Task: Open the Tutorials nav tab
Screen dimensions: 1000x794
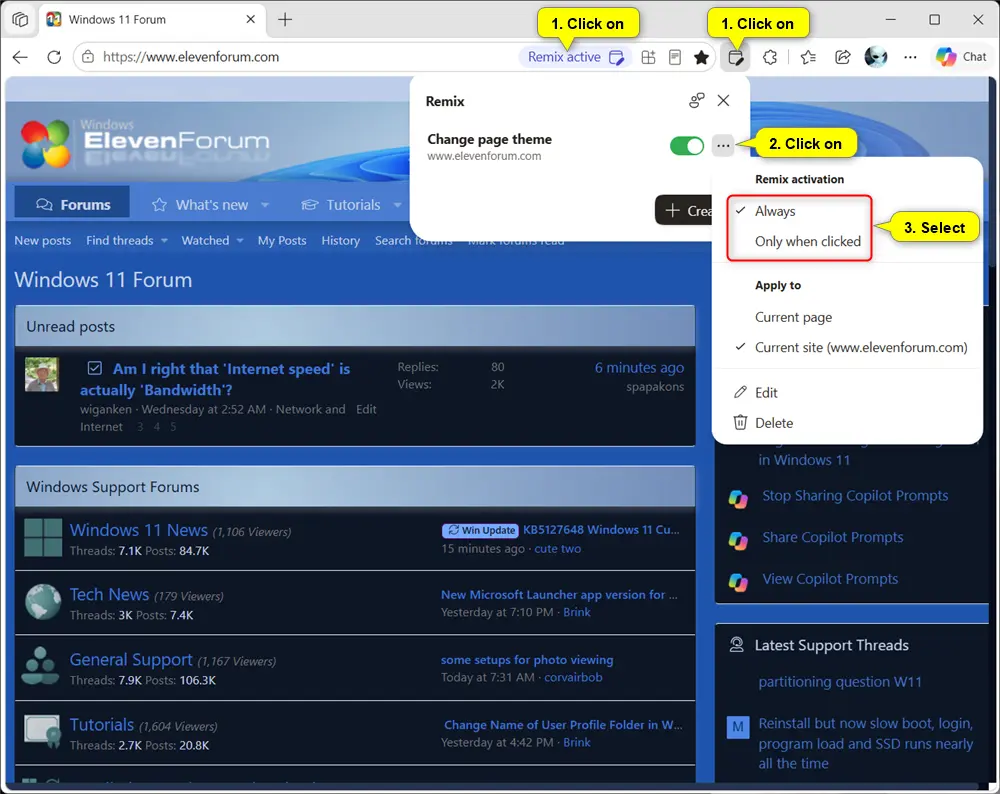Action: [x=353, y=205]
